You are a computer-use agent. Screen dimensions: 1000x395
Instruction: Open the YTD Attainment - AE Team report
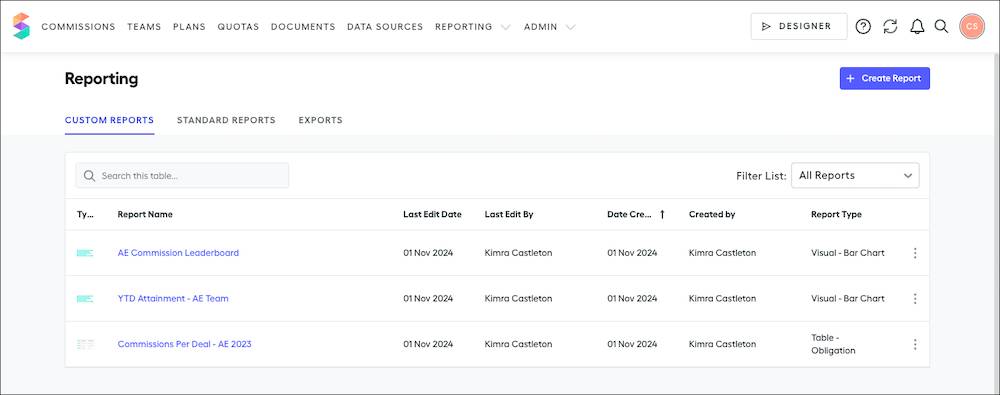[173, 299]
